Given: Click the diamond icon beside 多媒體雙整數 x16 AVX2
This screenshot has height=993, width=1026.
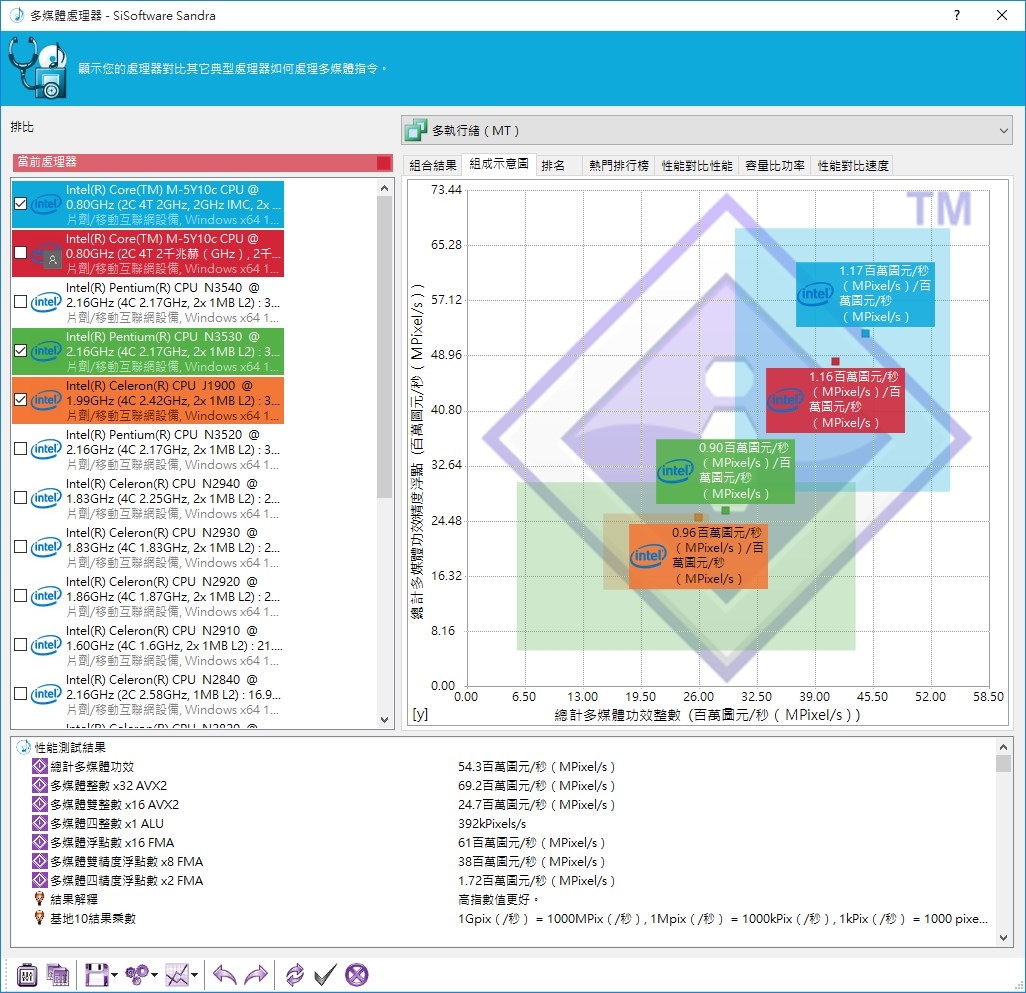Looking at the screenshot, I should point(39,804).
